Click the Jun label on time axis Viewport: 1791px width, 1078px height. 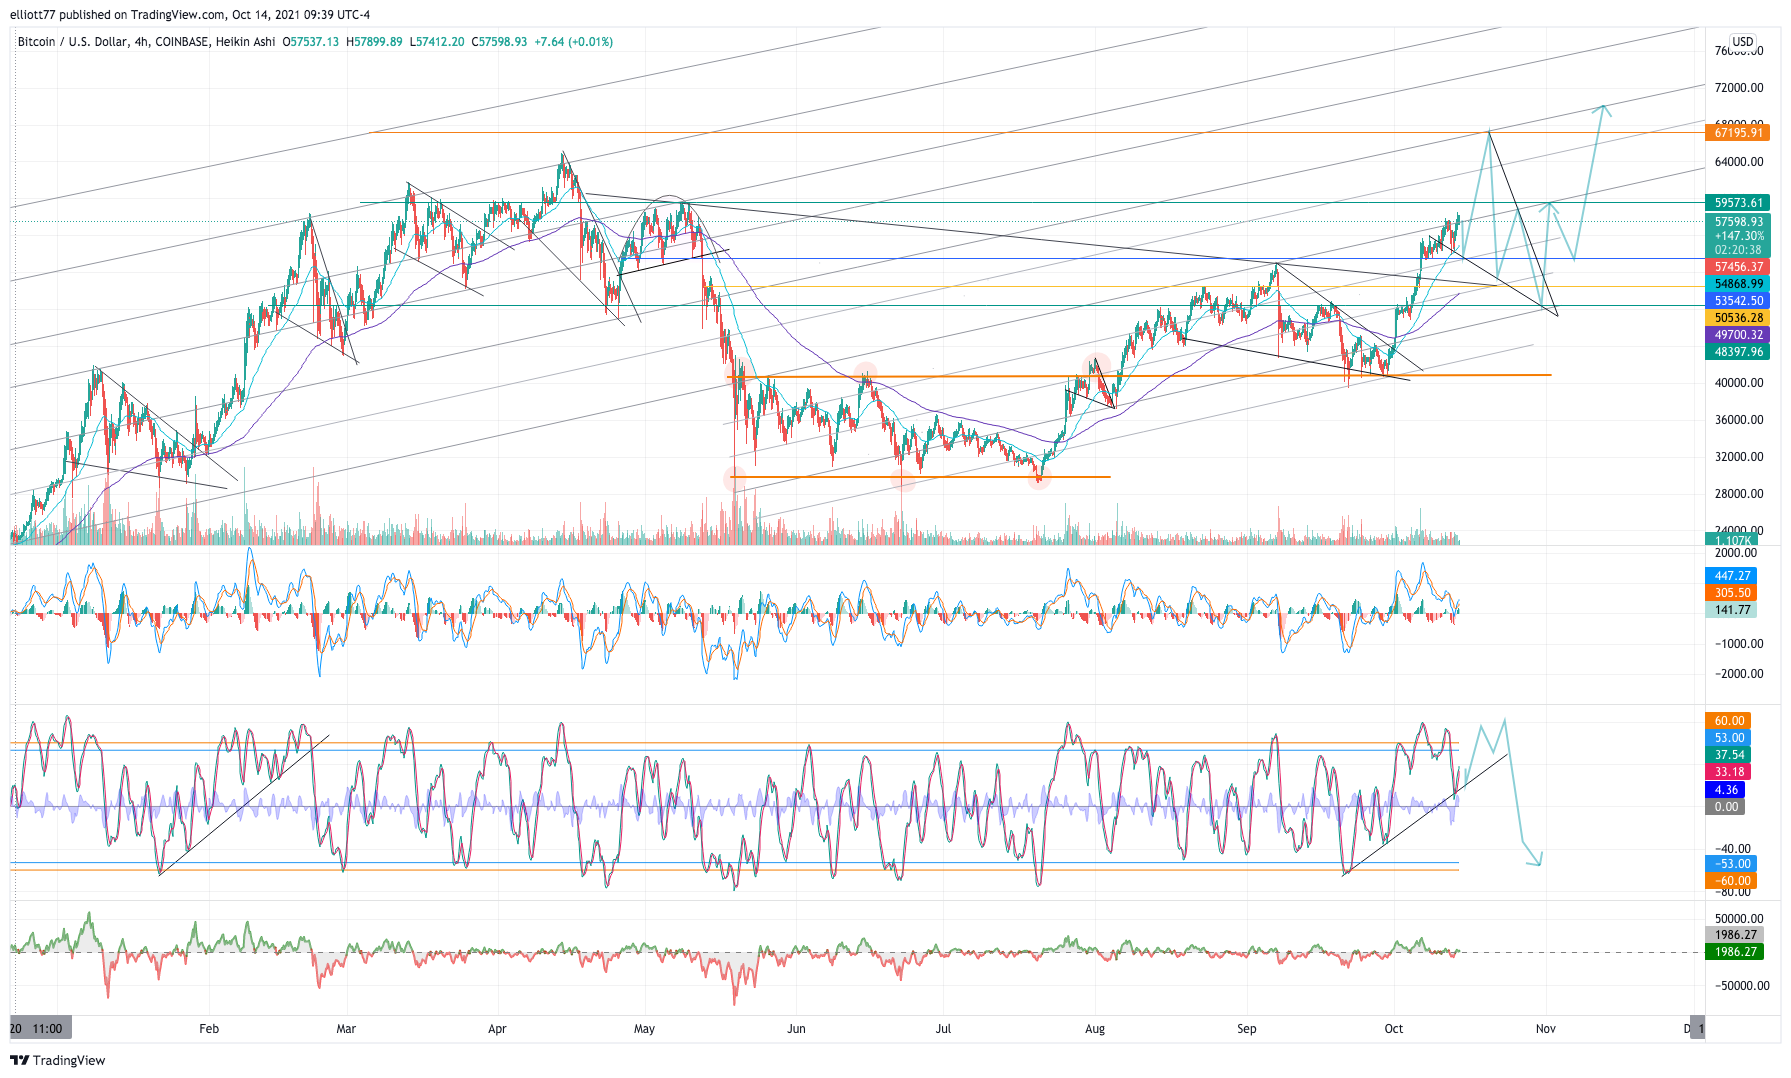click(796, 1029)
